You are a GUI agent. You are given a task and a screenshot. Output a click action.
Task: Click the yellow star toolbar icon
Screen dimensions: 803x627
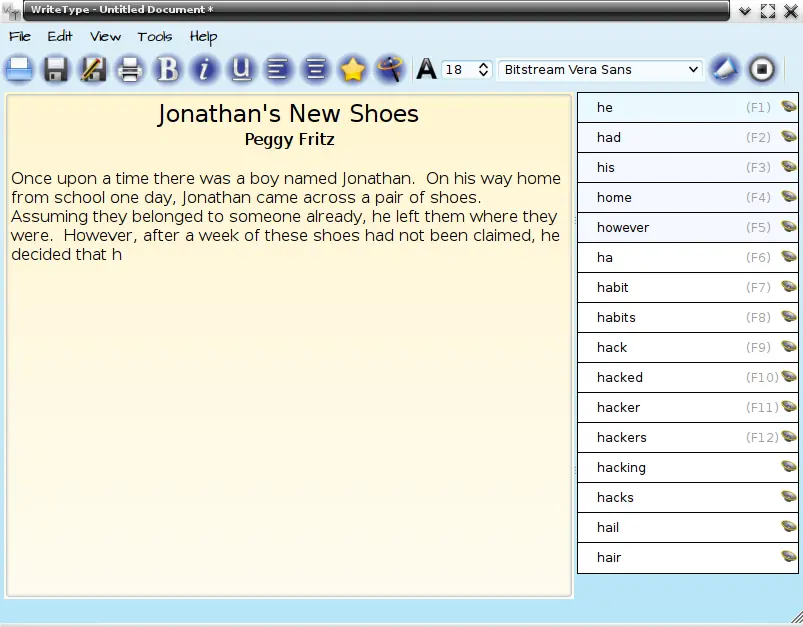(x=352, y=69)
